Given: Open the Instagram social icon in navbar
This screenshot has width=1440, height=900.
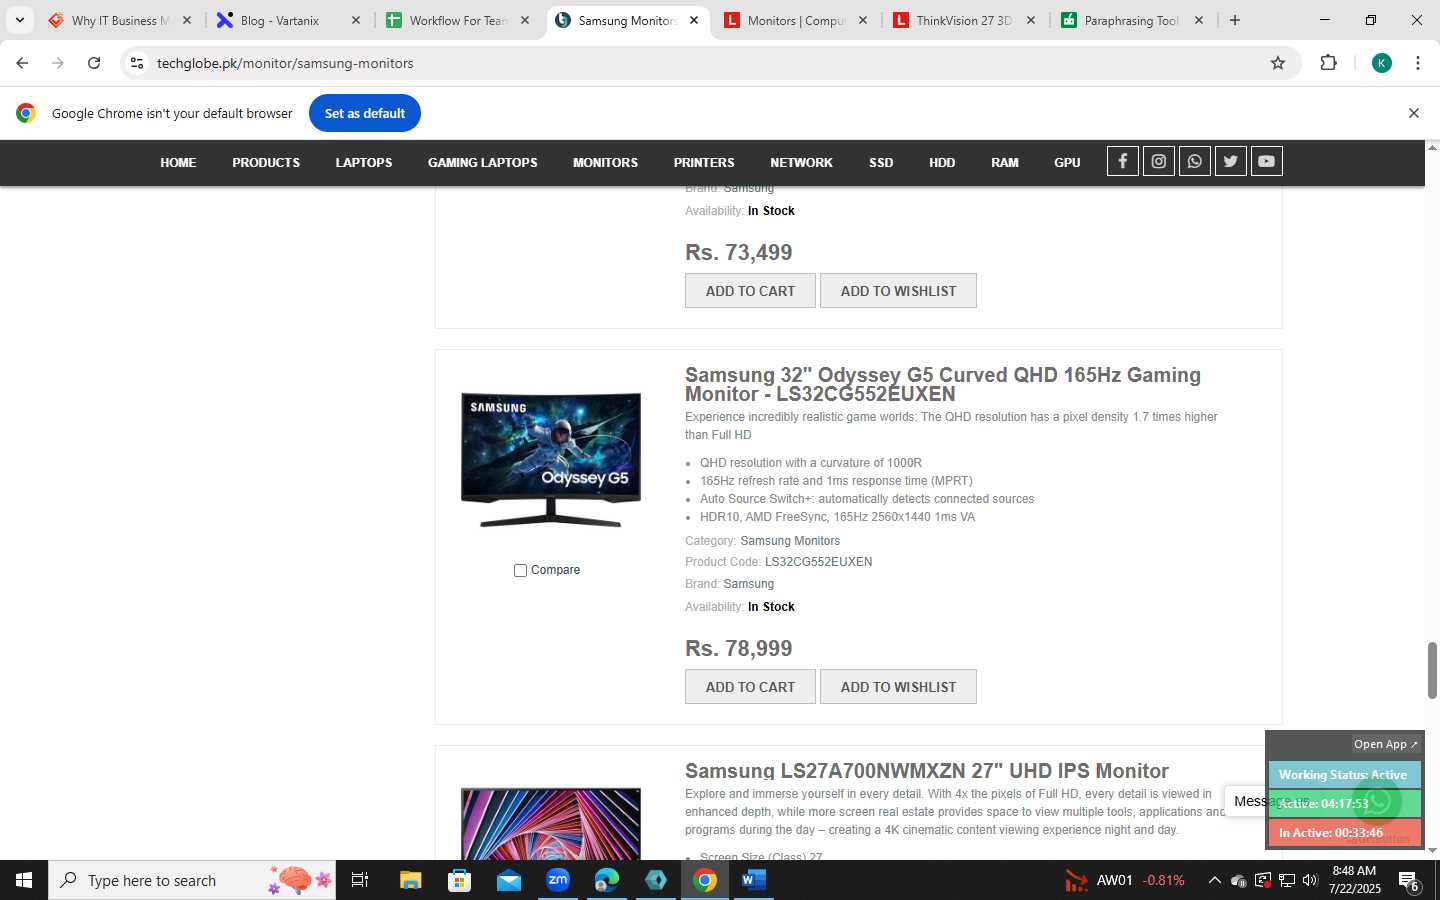Looking at the screenshot, I should [x=1158, y=161].
